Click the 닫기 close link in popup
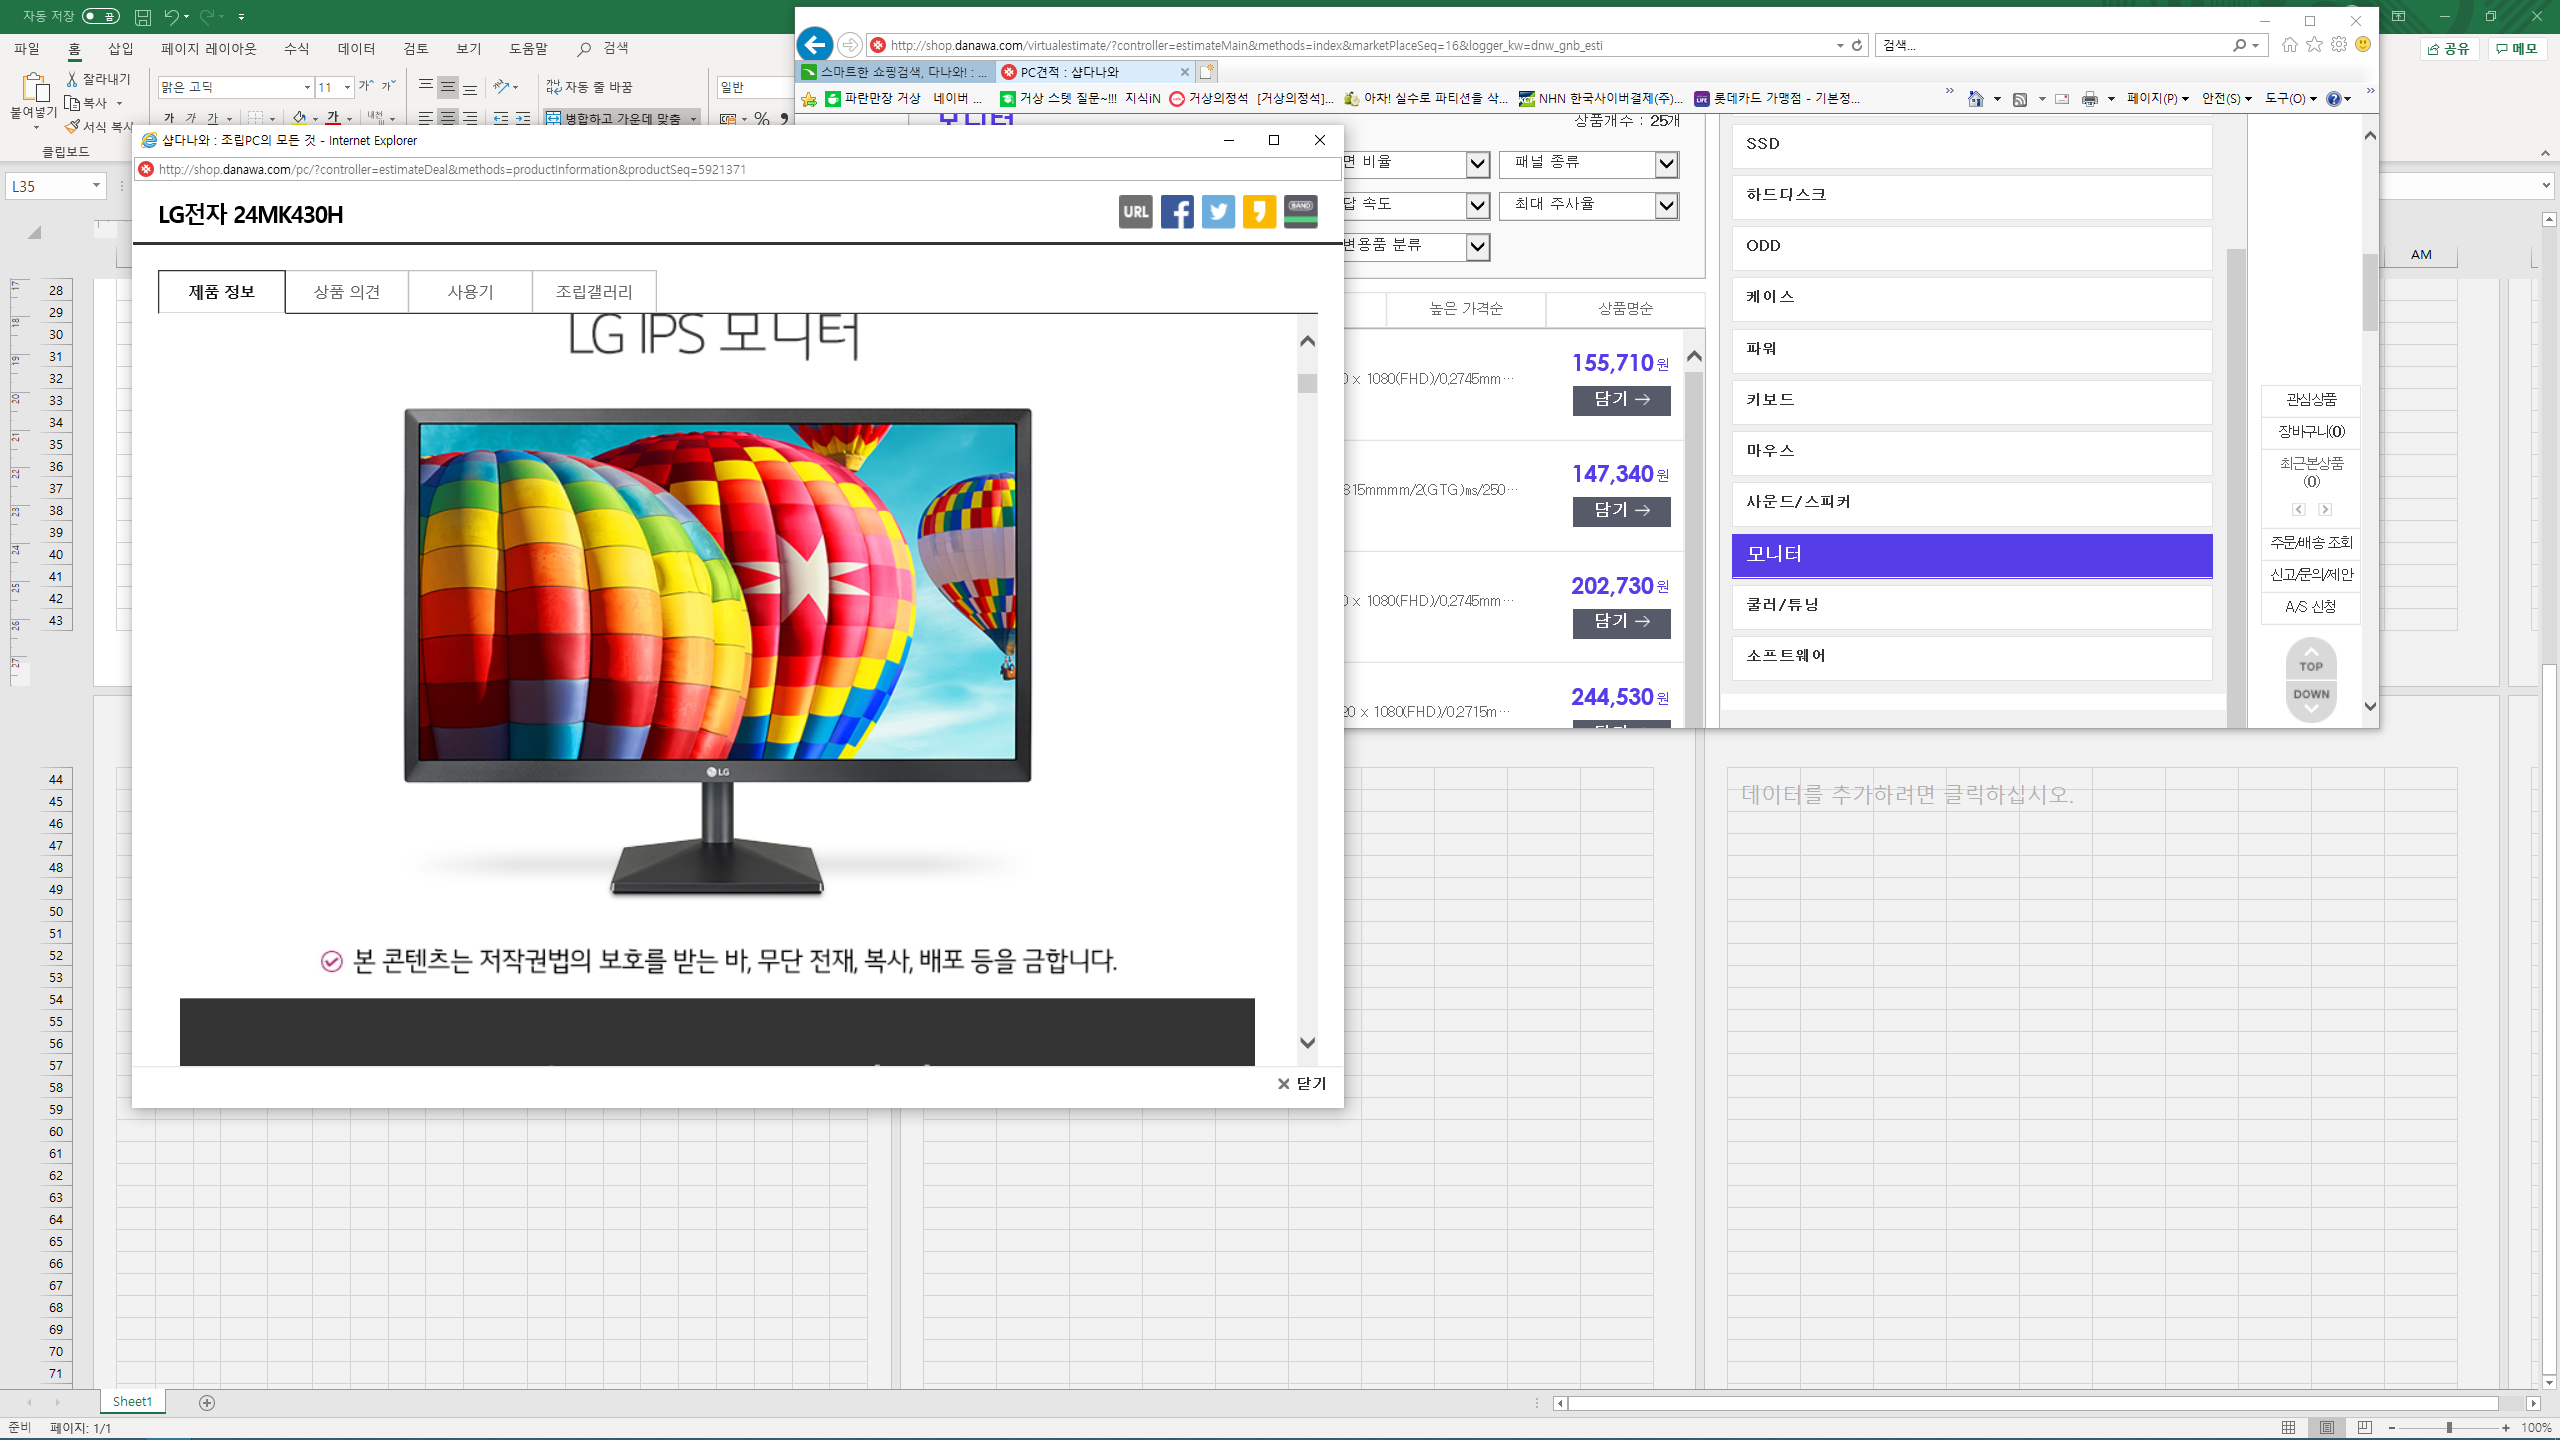This screenshot has width=2560, height=1440. (1301, 1084)
